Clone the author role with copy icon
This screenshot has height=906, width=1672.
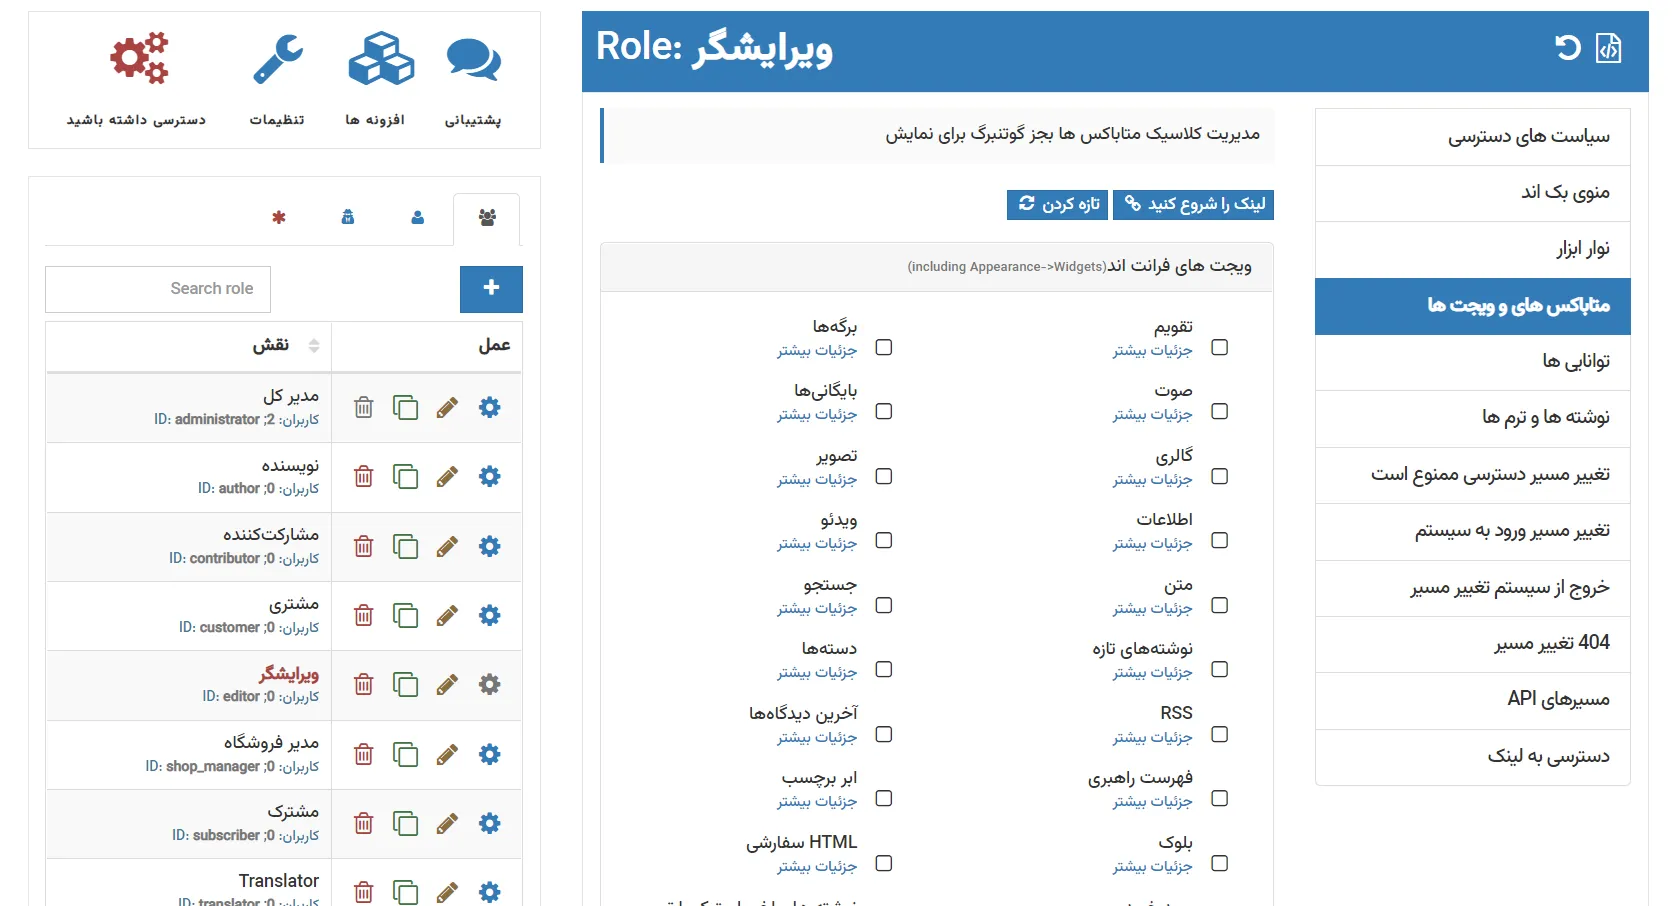[405, 476]
